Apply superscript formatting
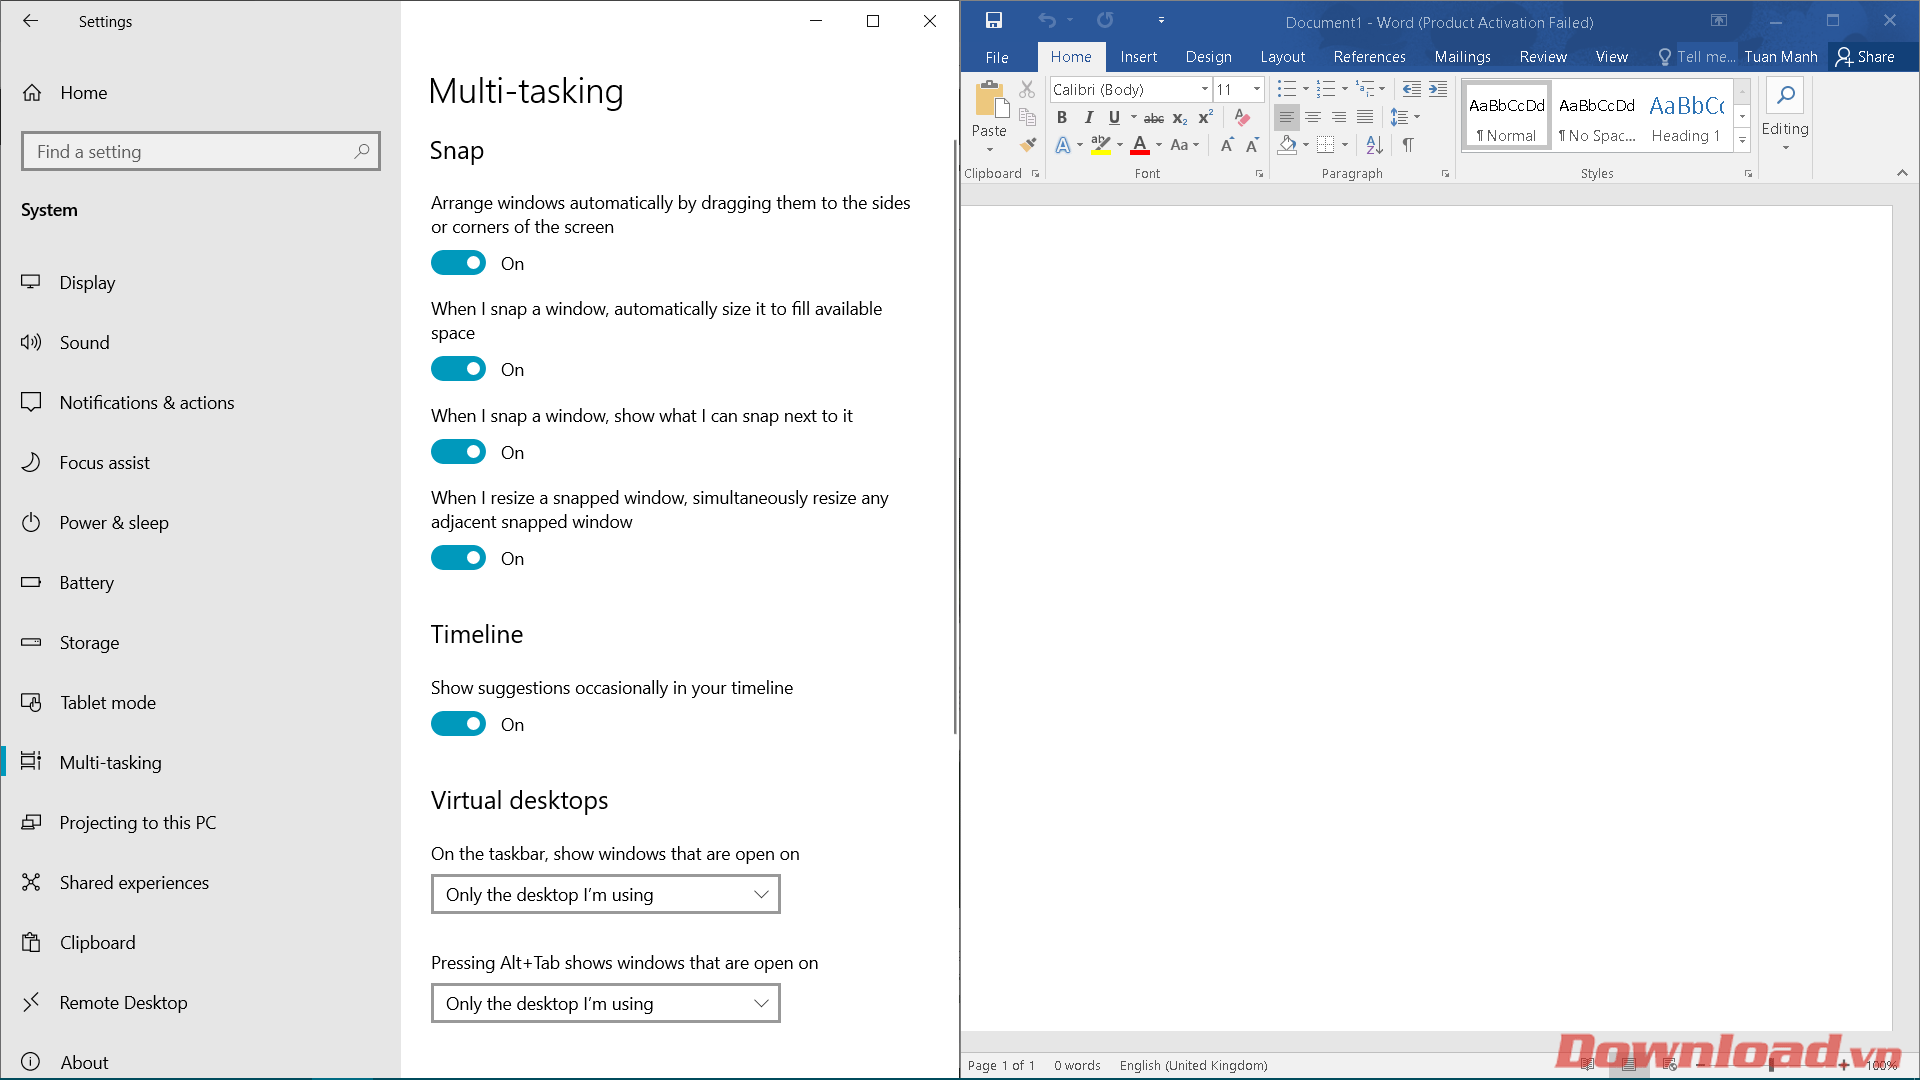The width and height of the screenshot is (1920, 1080). tap(1205, 118)
